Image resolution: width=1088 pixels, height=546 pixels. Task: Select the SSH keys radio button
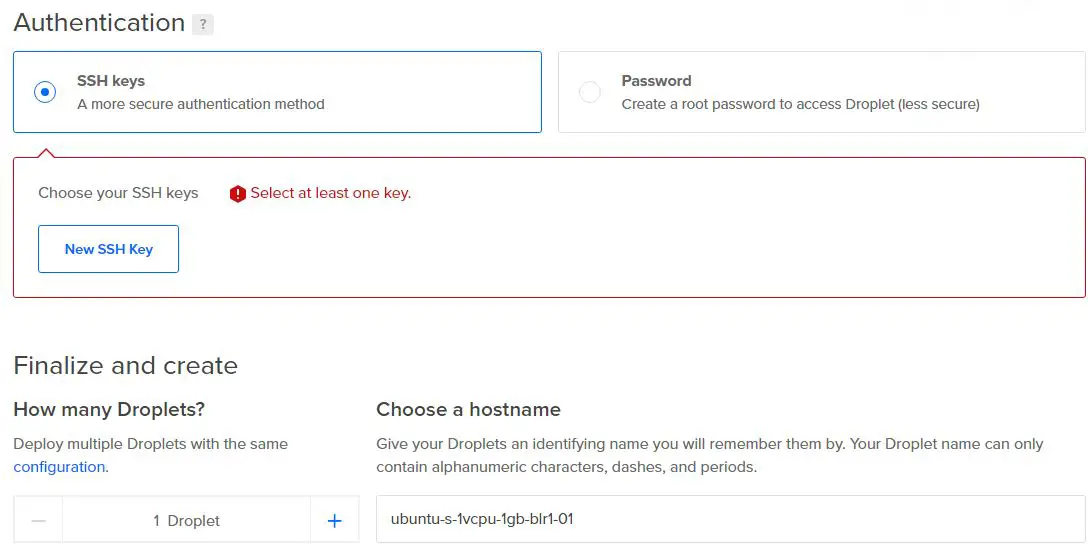[x=45, y=92]
